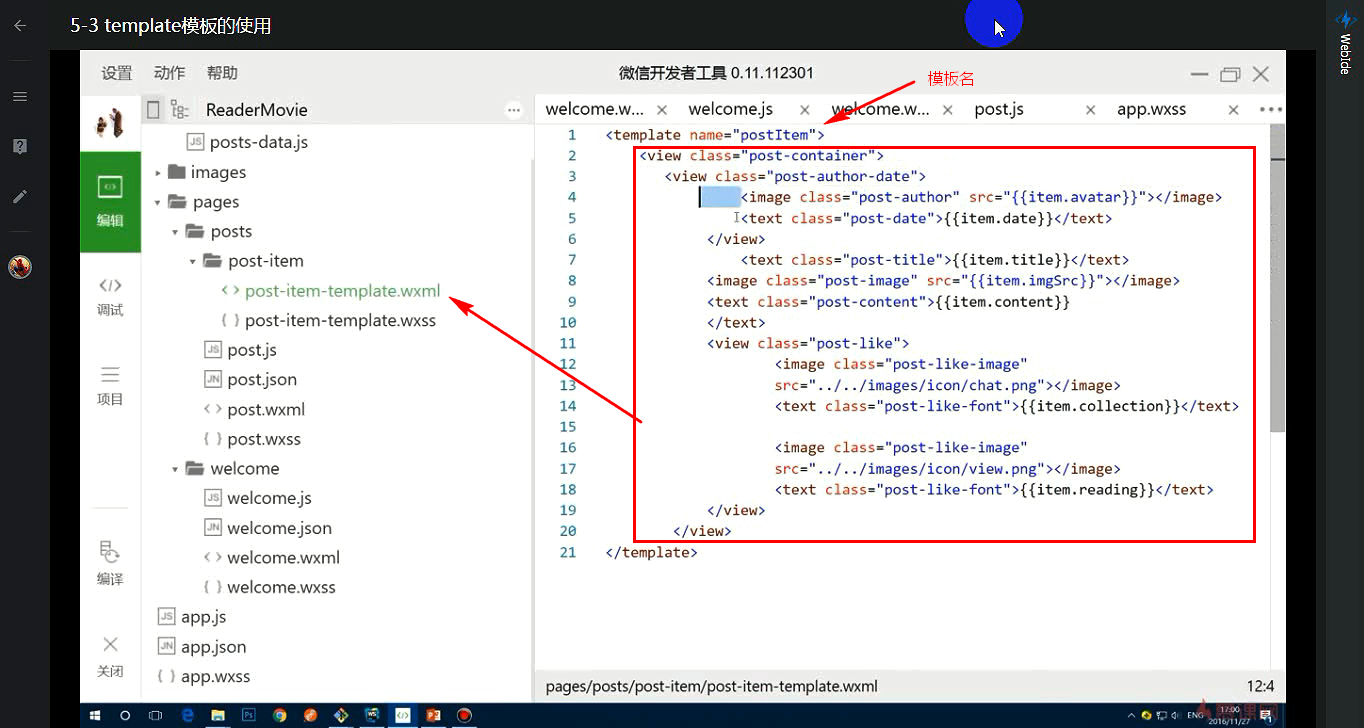1364x728 pixels.
Task: Open welcome.js in the file tree
Action: point(258,498)
